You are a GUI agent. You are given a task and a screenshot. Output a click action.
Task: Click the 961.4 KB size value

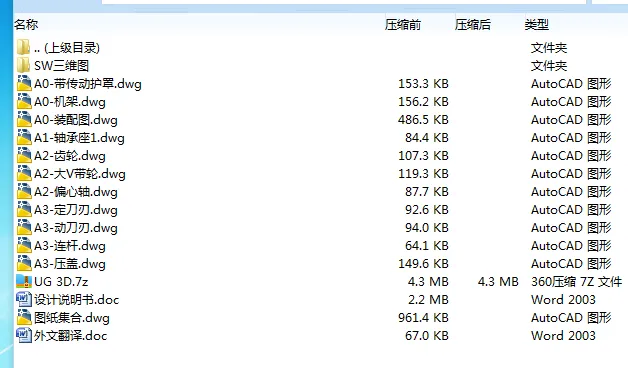pyautogui.click(x=423, y=318)
